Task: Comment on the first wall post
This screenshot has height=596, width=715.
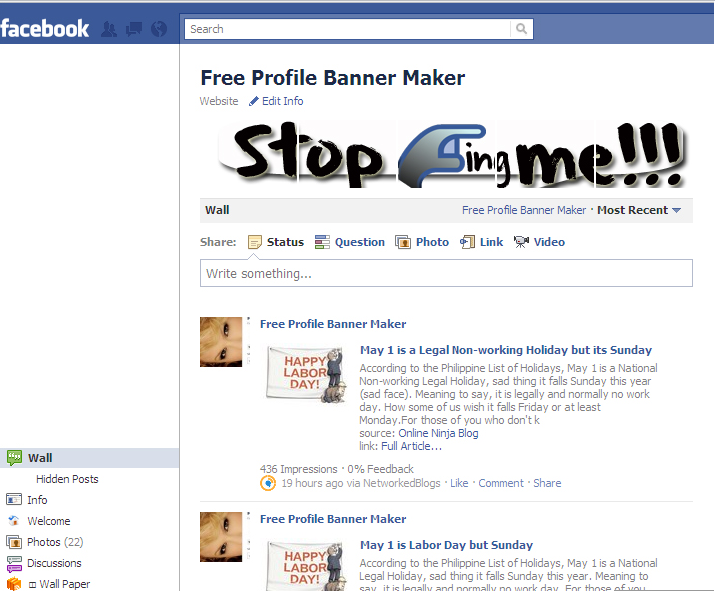Action: 501,483
